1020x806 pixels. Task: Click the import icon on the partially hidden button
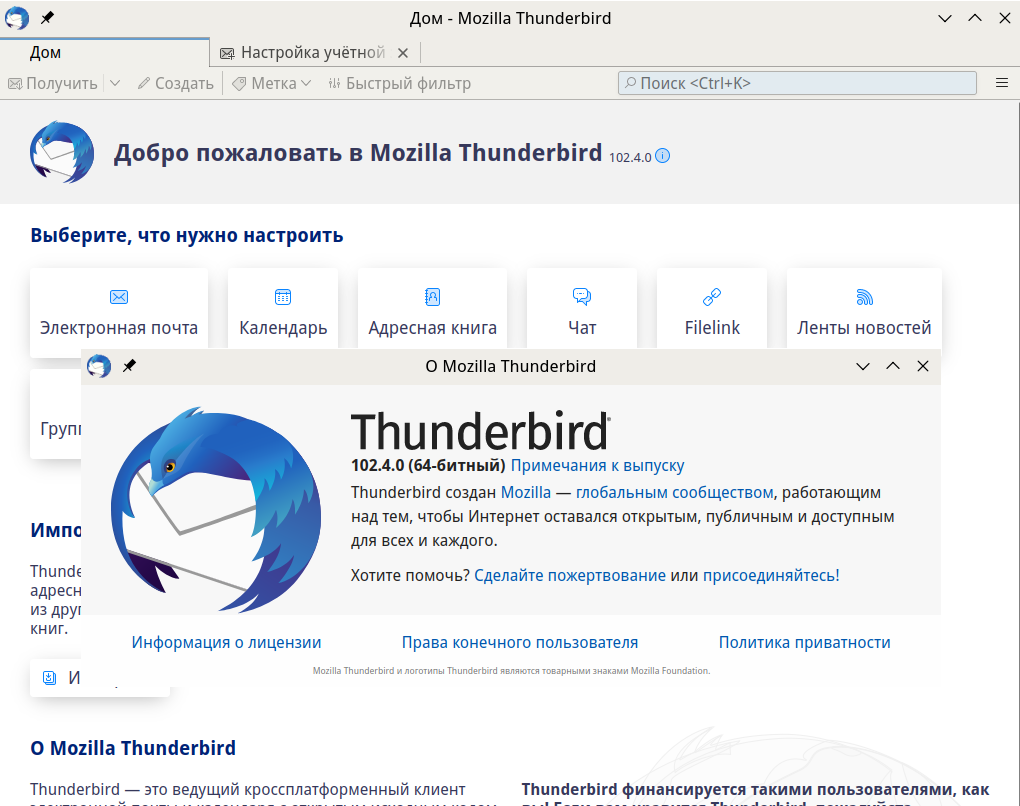click(x=49, y=678)
